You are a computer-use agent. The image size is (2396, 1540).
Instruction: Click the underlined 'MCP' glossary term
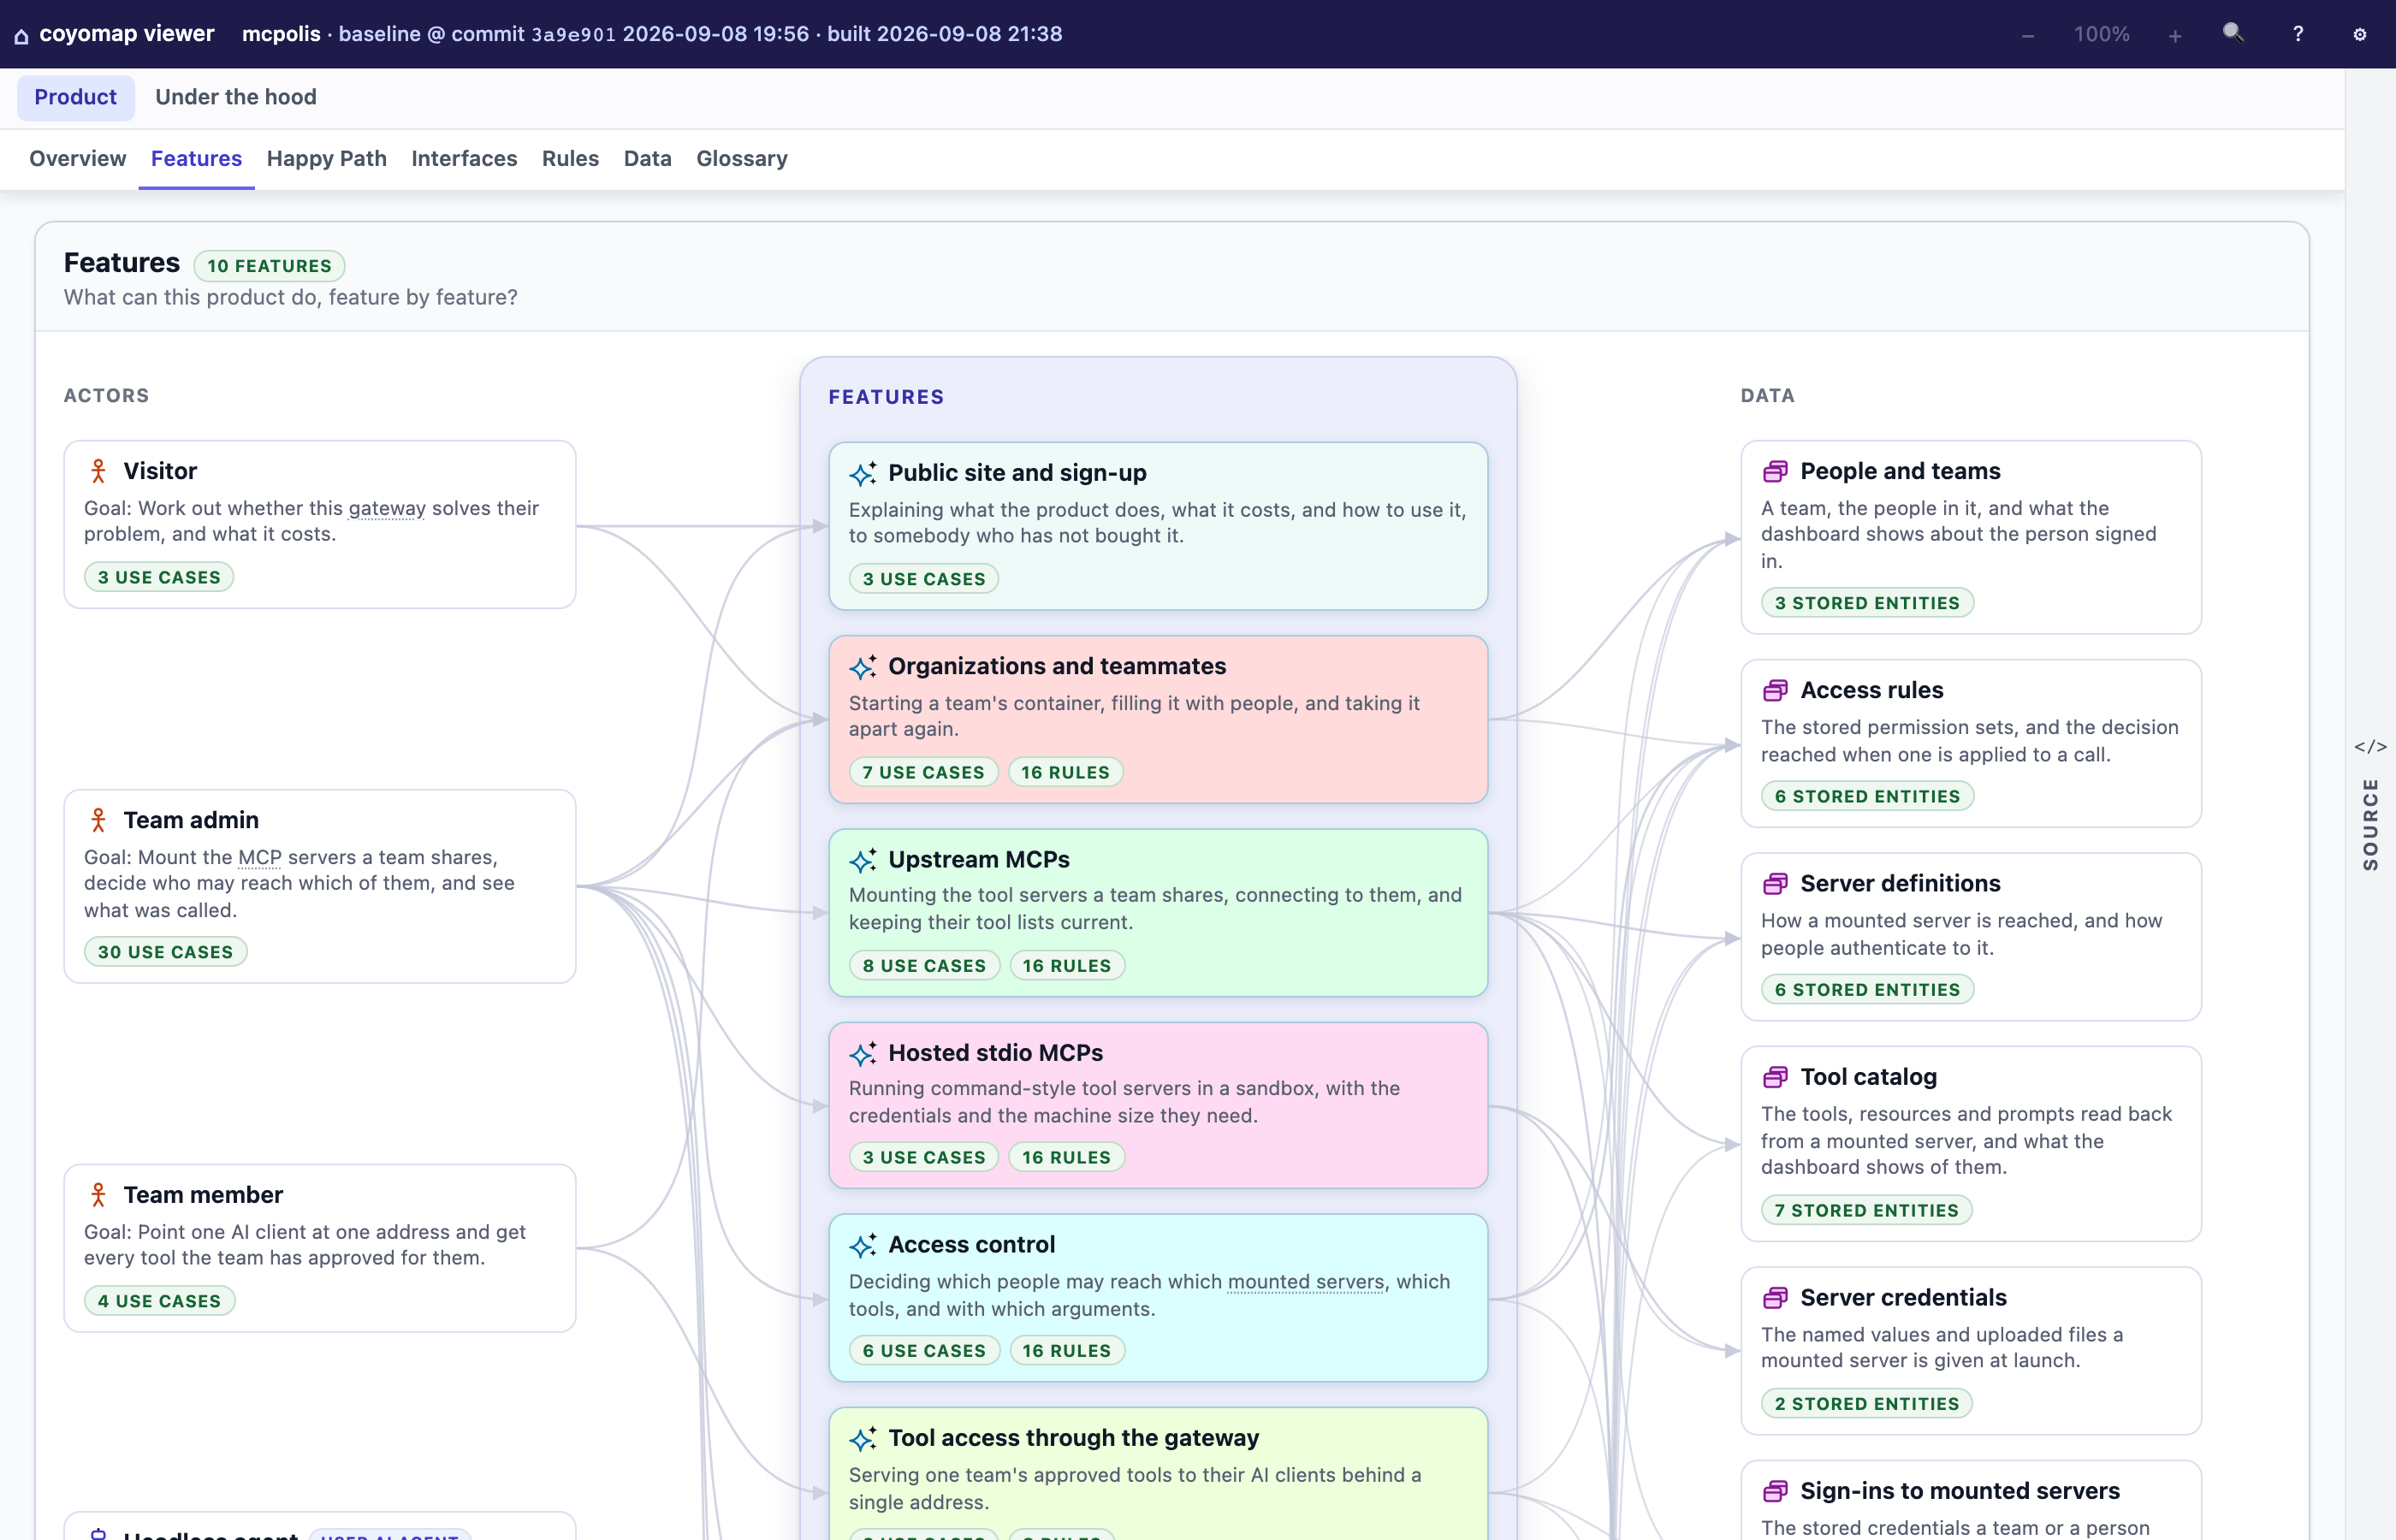click(260, 857)
